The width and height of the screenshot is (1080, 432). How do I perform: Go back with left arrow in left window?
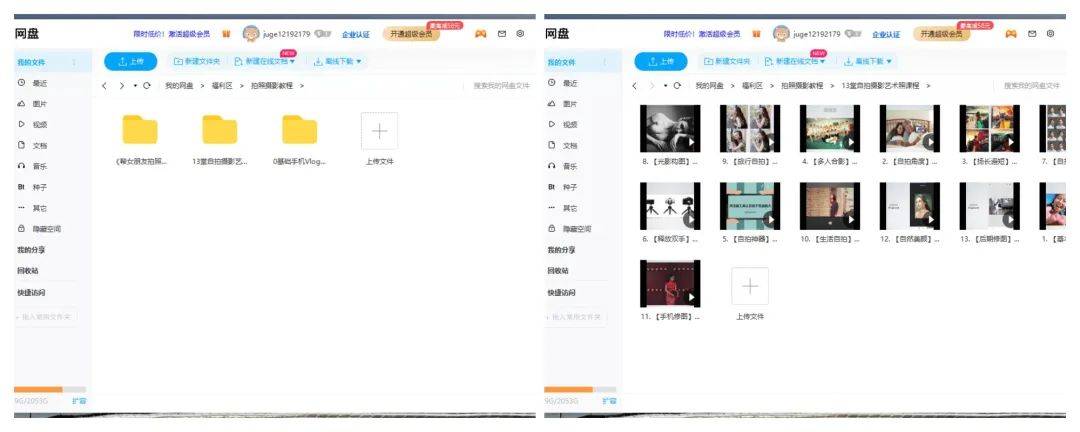tap(105, 86)
